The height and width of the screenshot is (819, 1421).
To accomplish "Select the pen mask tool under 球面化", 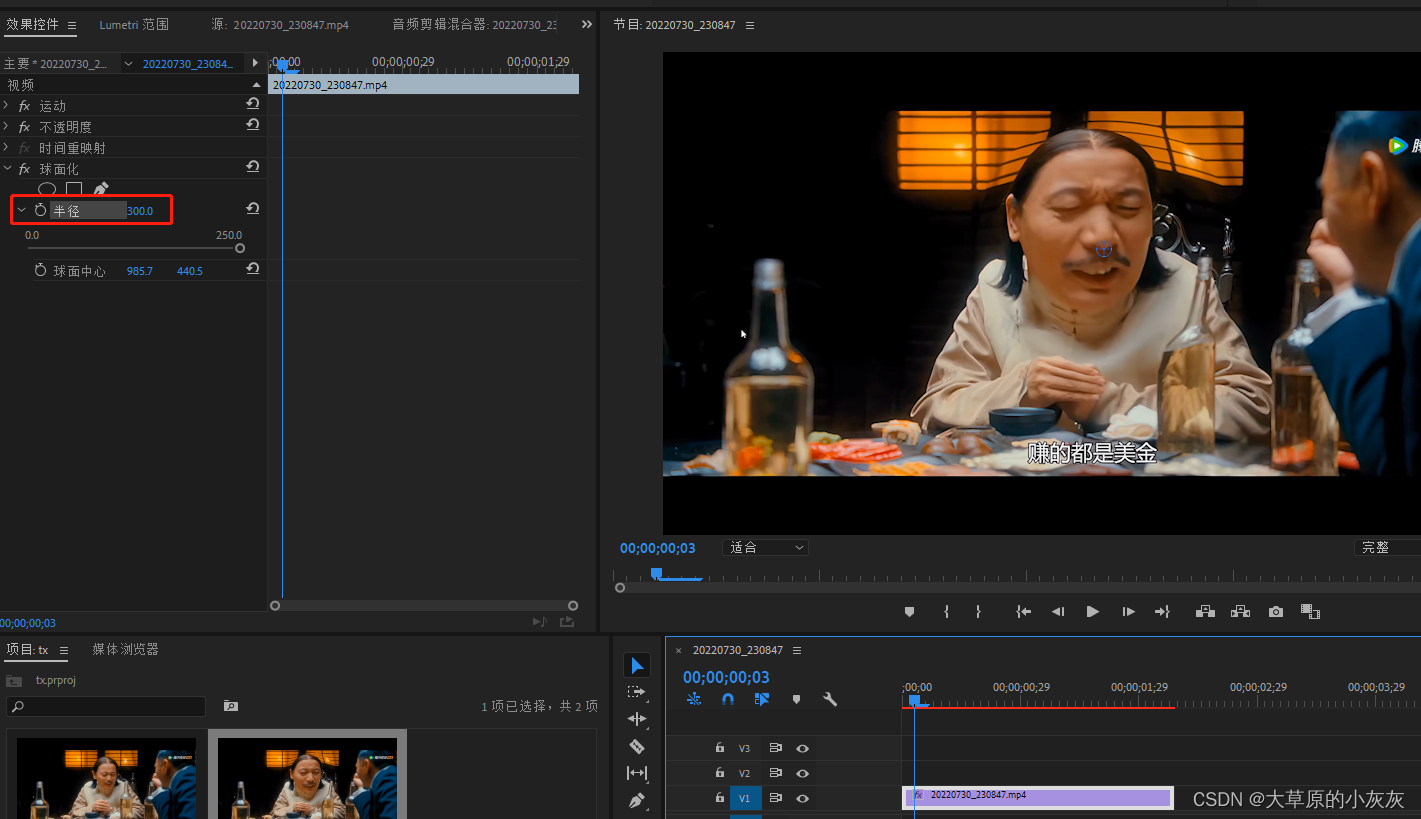I will click(x=100, y=189).
